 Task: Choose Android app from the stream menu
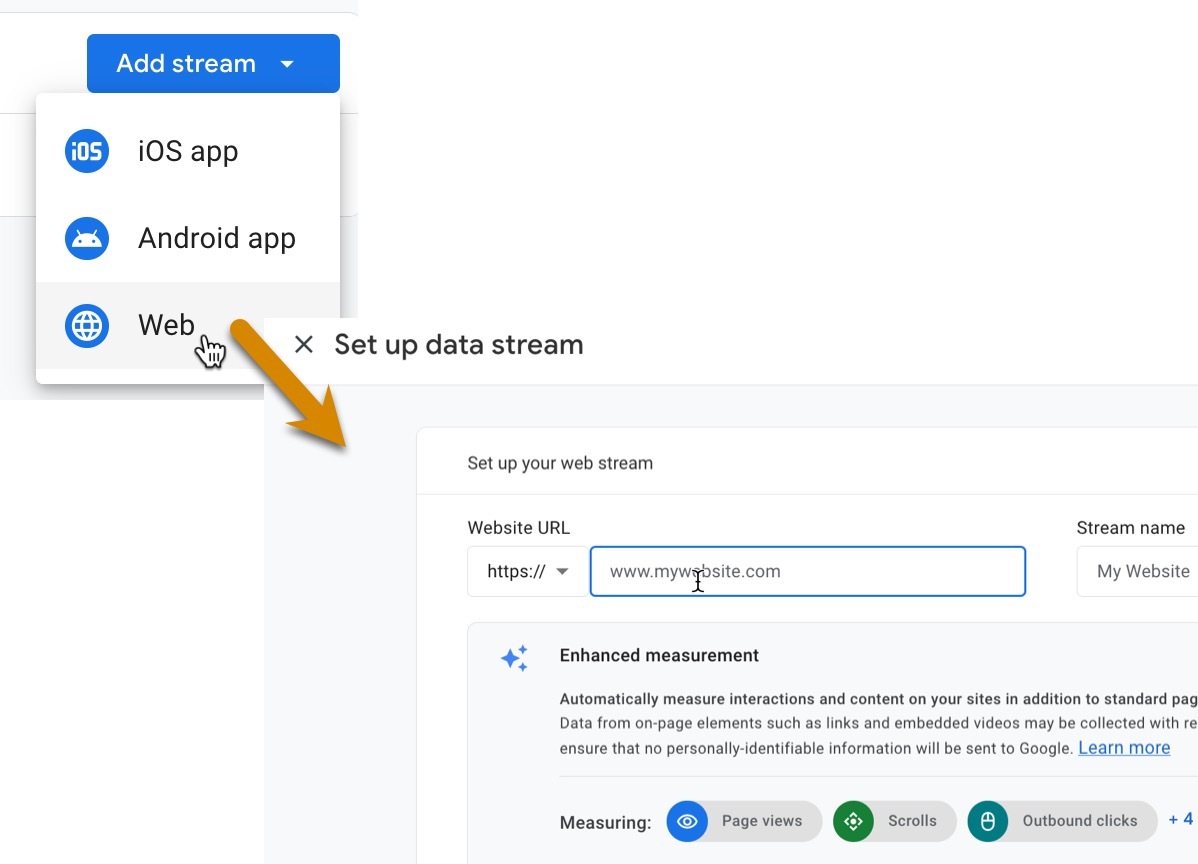click(188, 238)
